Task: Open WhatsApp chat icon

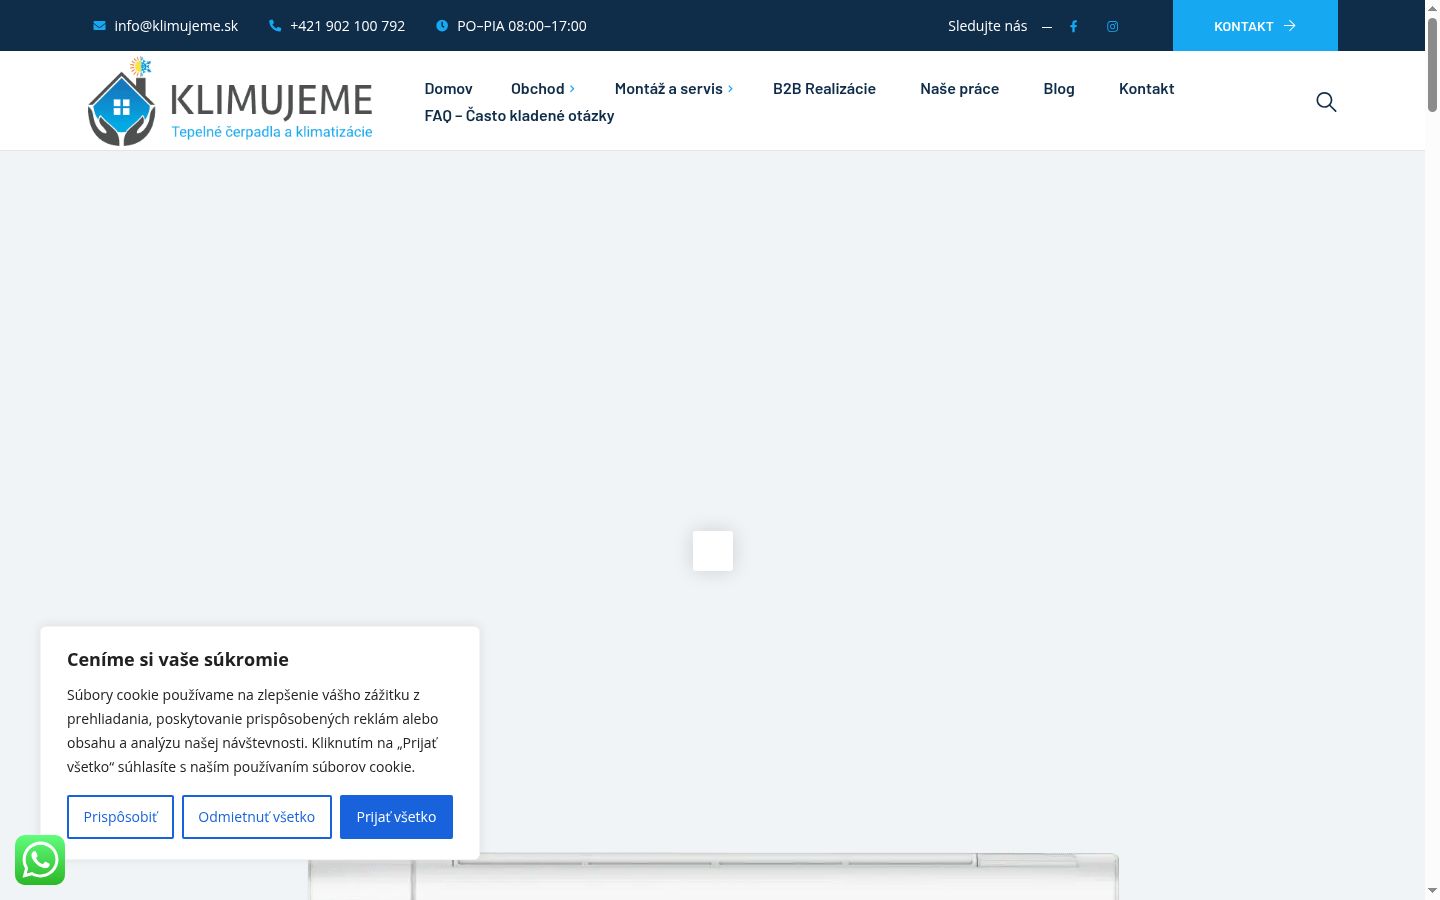Action: pos(40,860)
